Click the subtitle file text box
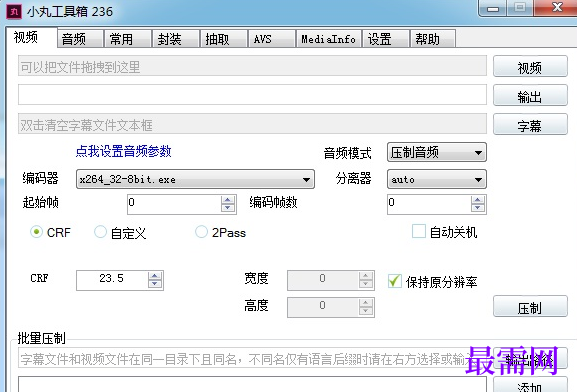Screen dimensions: 577x392 [x=252, y=124]
